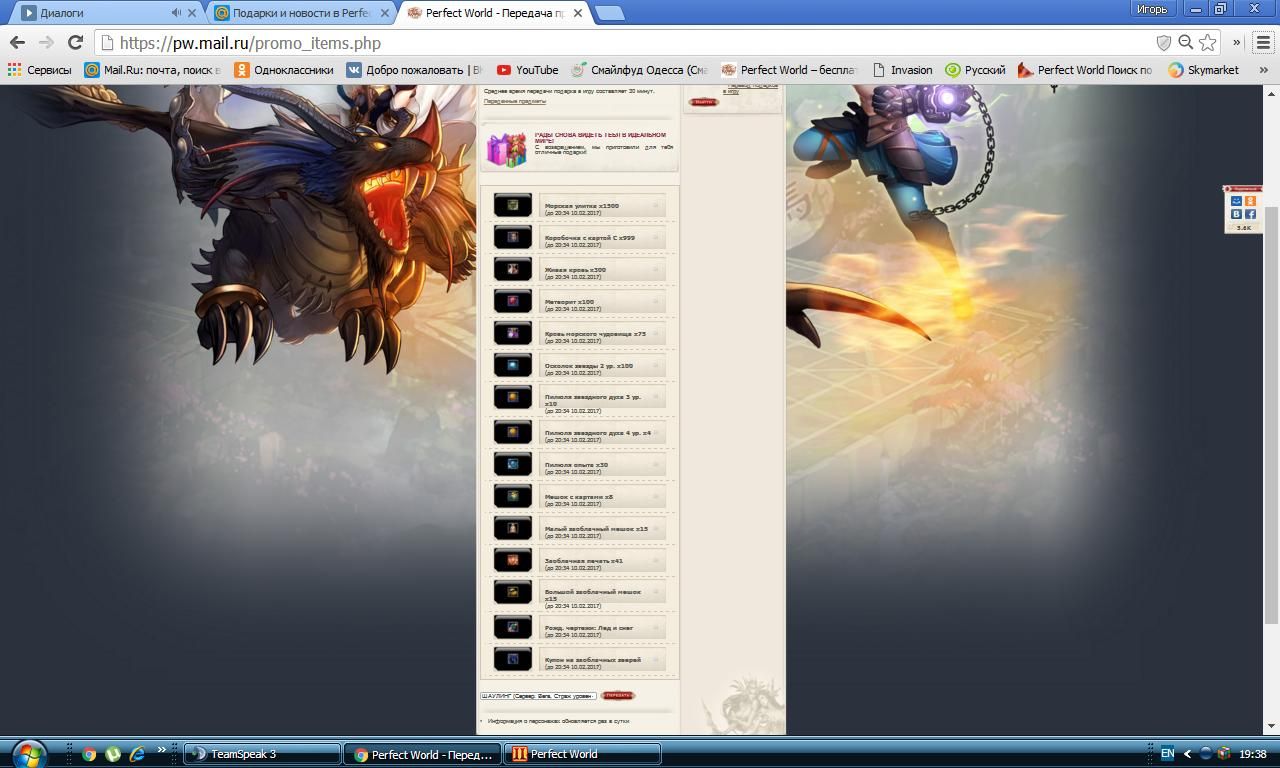Click the Кровь морского чудовища x75 icon
Image resolution: width=1280 pixels, height=768 pixels.
coord(513,333)
